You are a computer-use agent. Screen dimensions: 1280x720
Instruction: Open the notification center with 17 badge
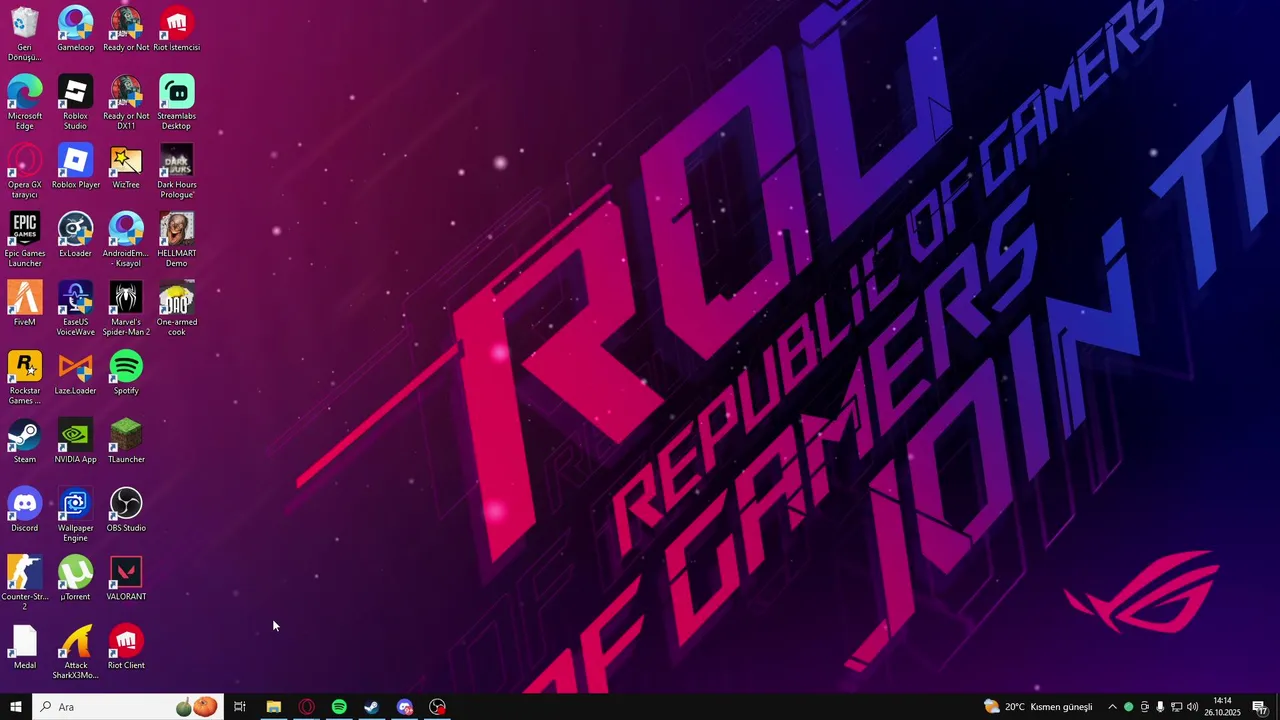1260,707
